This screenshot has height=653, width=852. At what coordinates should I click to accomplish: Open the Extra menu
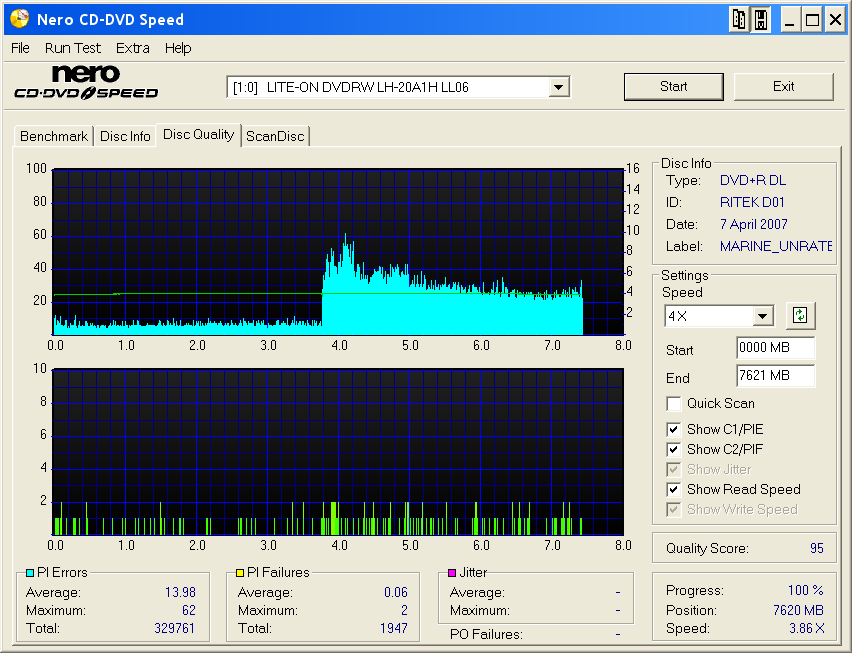(133, 48)
